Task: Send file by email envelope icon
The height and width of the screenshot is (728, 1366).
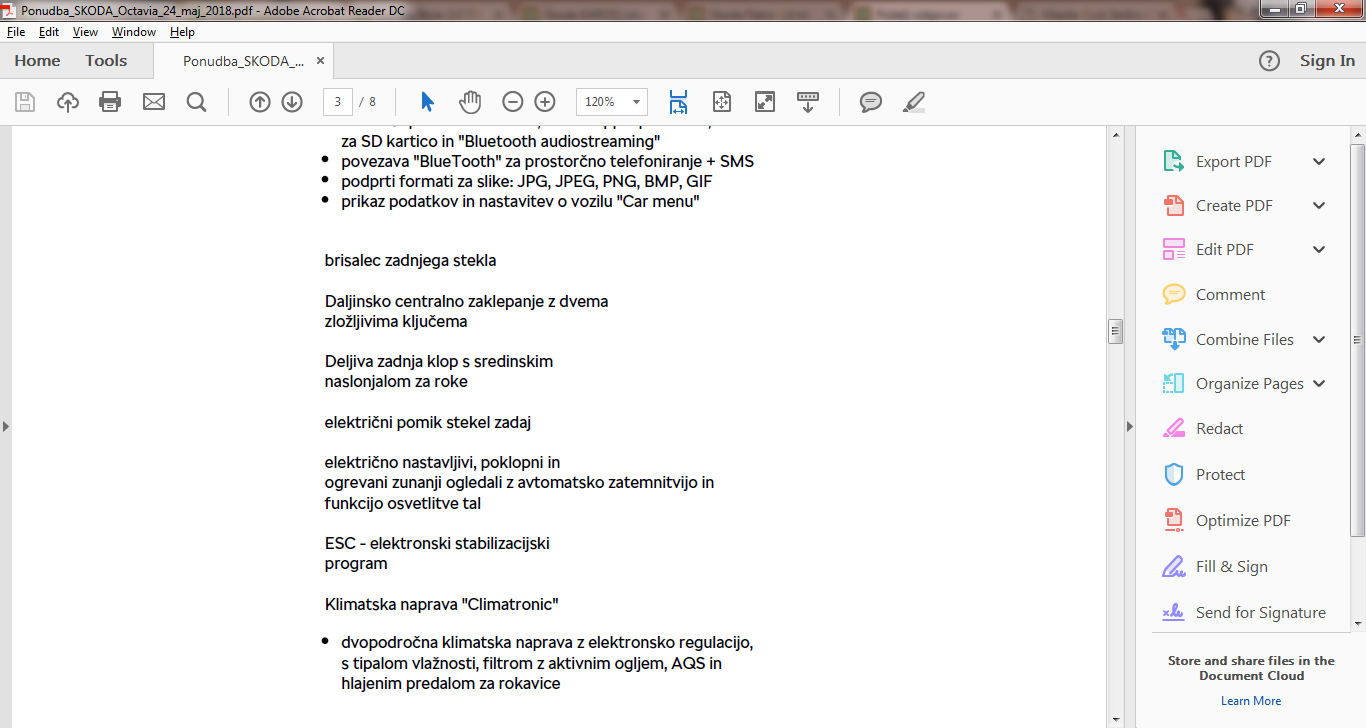Action: tap(153, 101)
